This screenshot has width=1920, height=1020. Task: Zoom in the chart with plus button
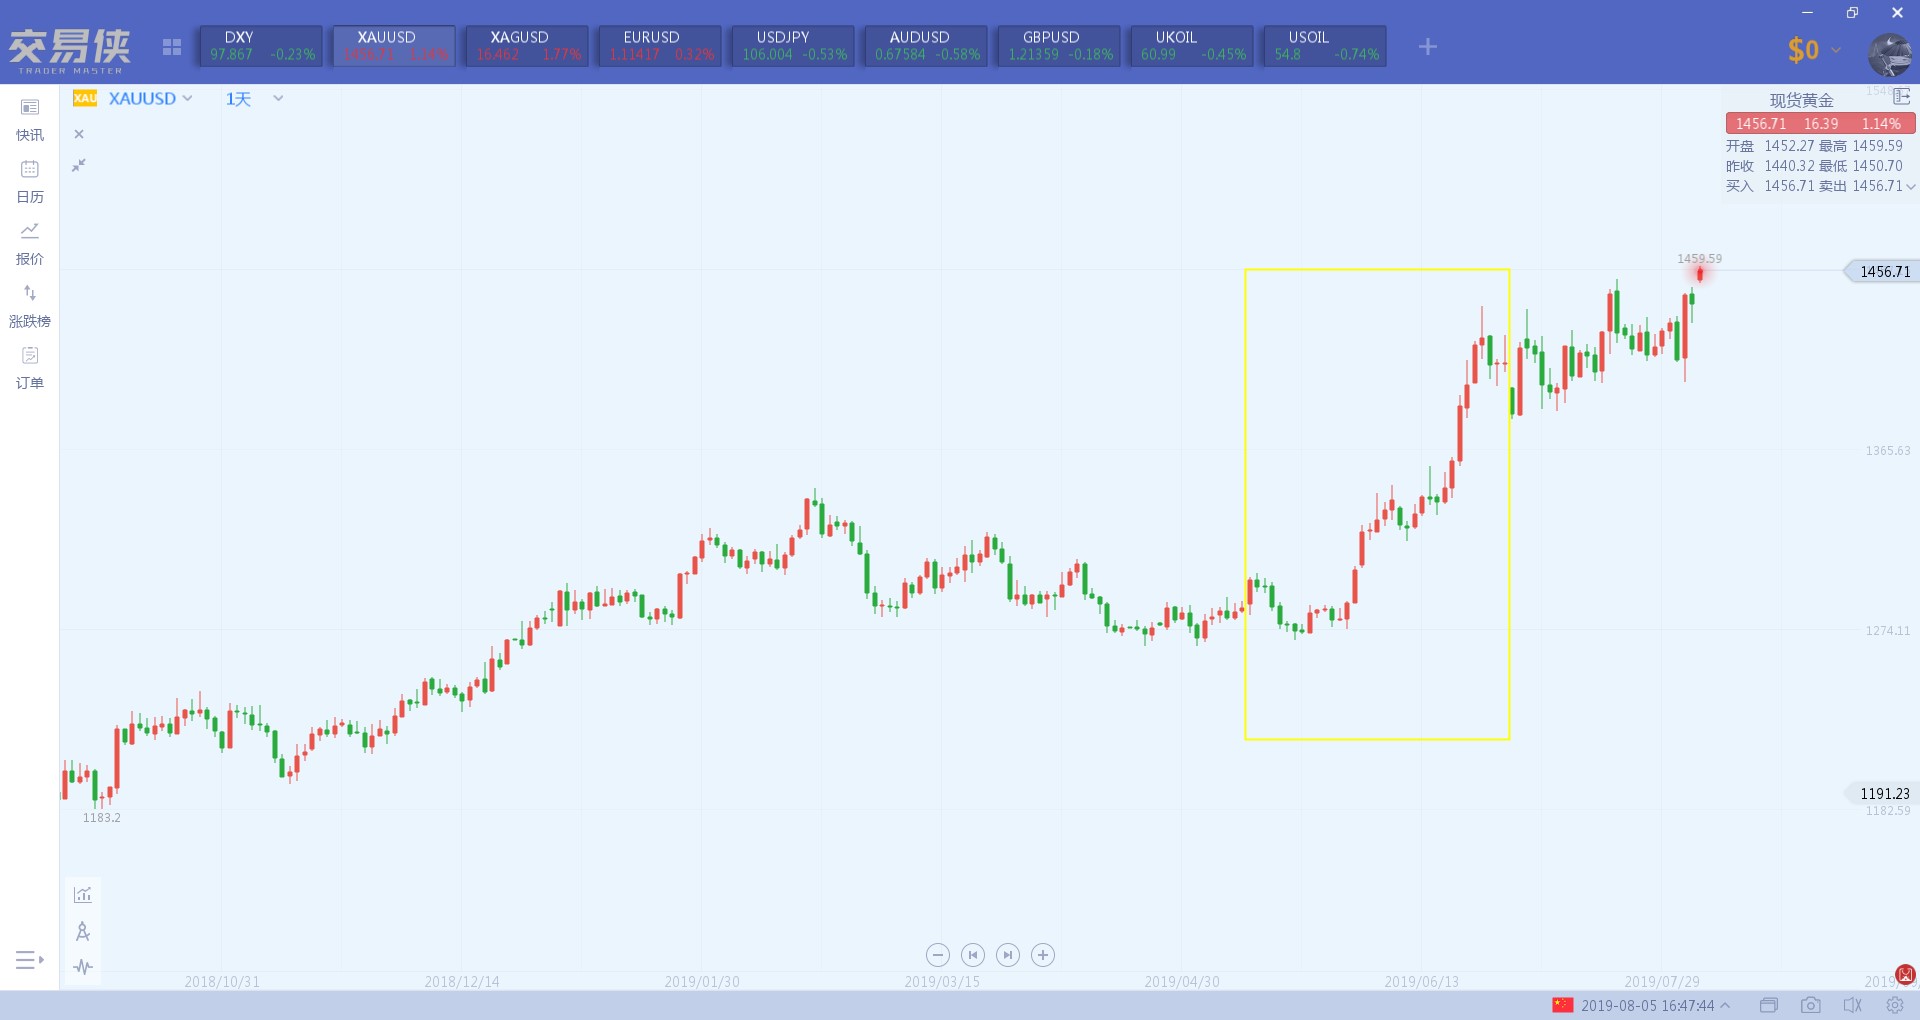tap(1043, 955)
